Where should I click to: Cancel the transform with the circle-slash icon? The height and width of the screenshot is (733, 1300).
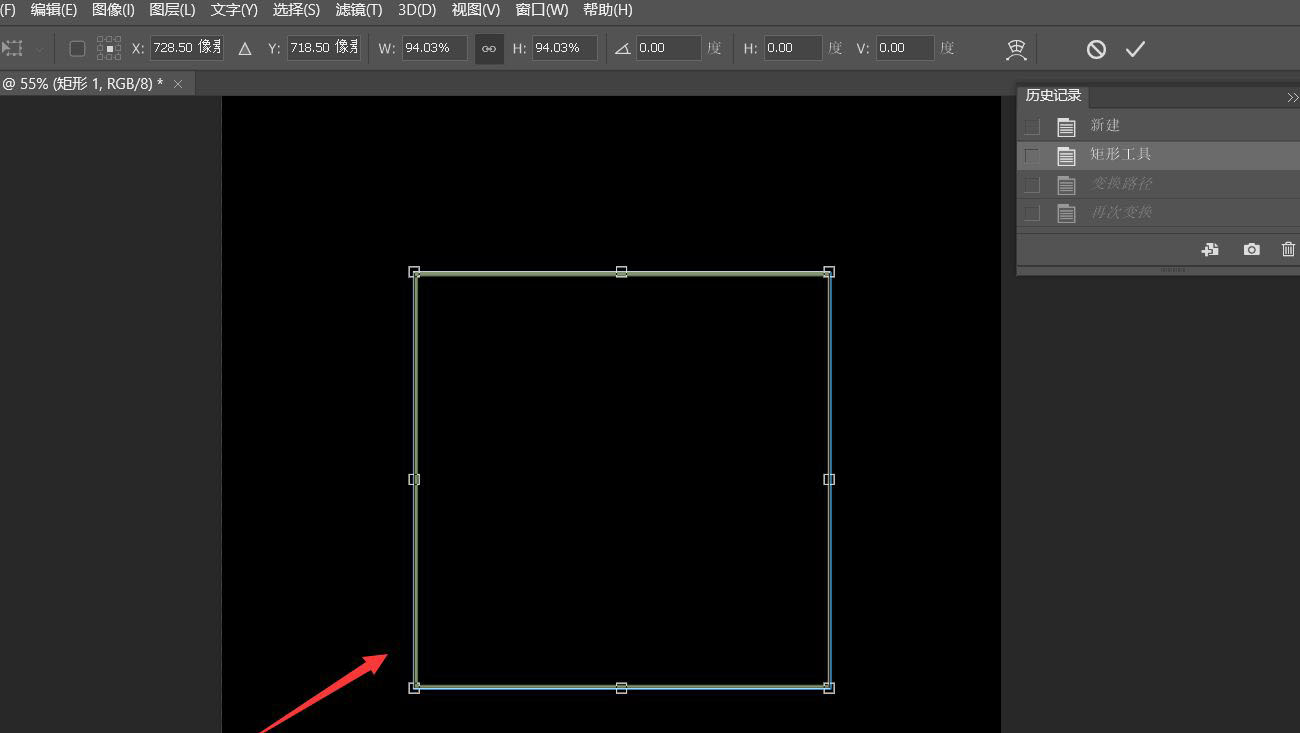coord(1096,49)
